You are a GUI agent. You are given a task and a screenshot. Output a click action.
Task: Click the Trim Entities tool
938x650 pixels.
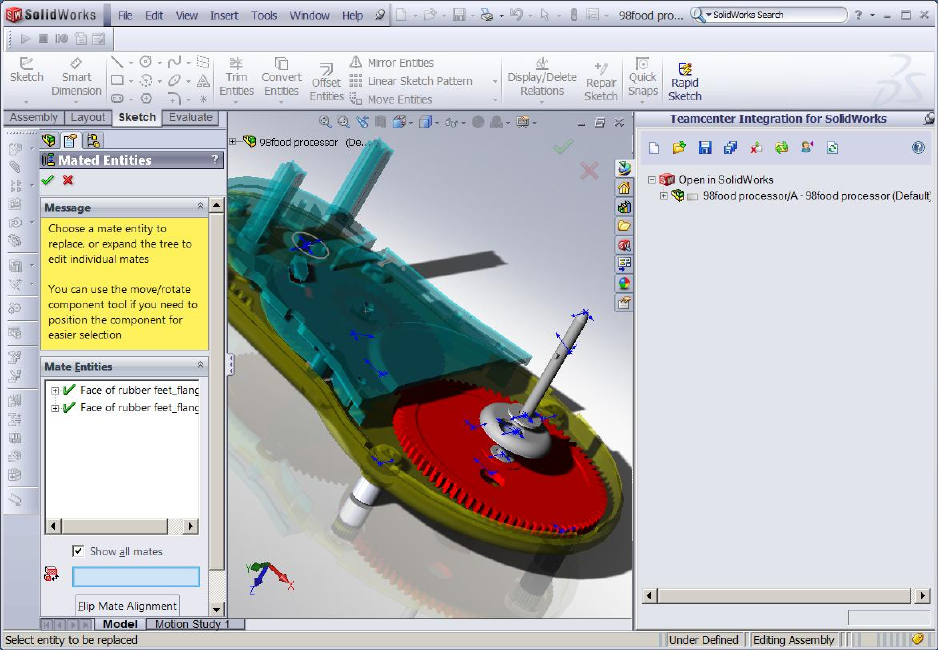coord(236,77)
